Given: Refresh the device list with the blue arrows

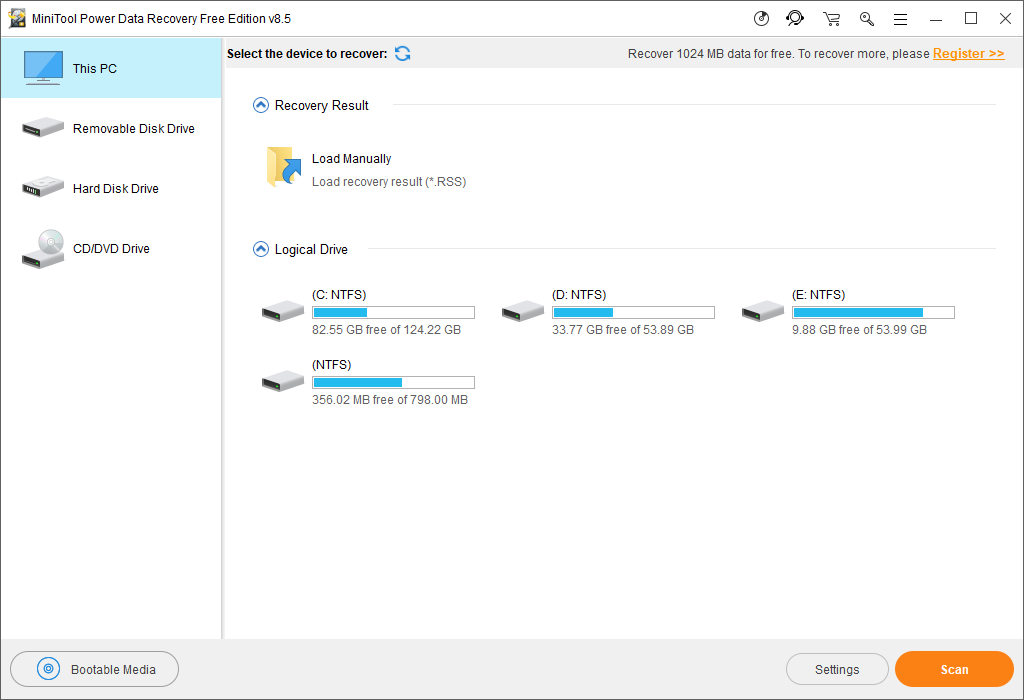Looking at the screenshot, I should pos(402,54).
